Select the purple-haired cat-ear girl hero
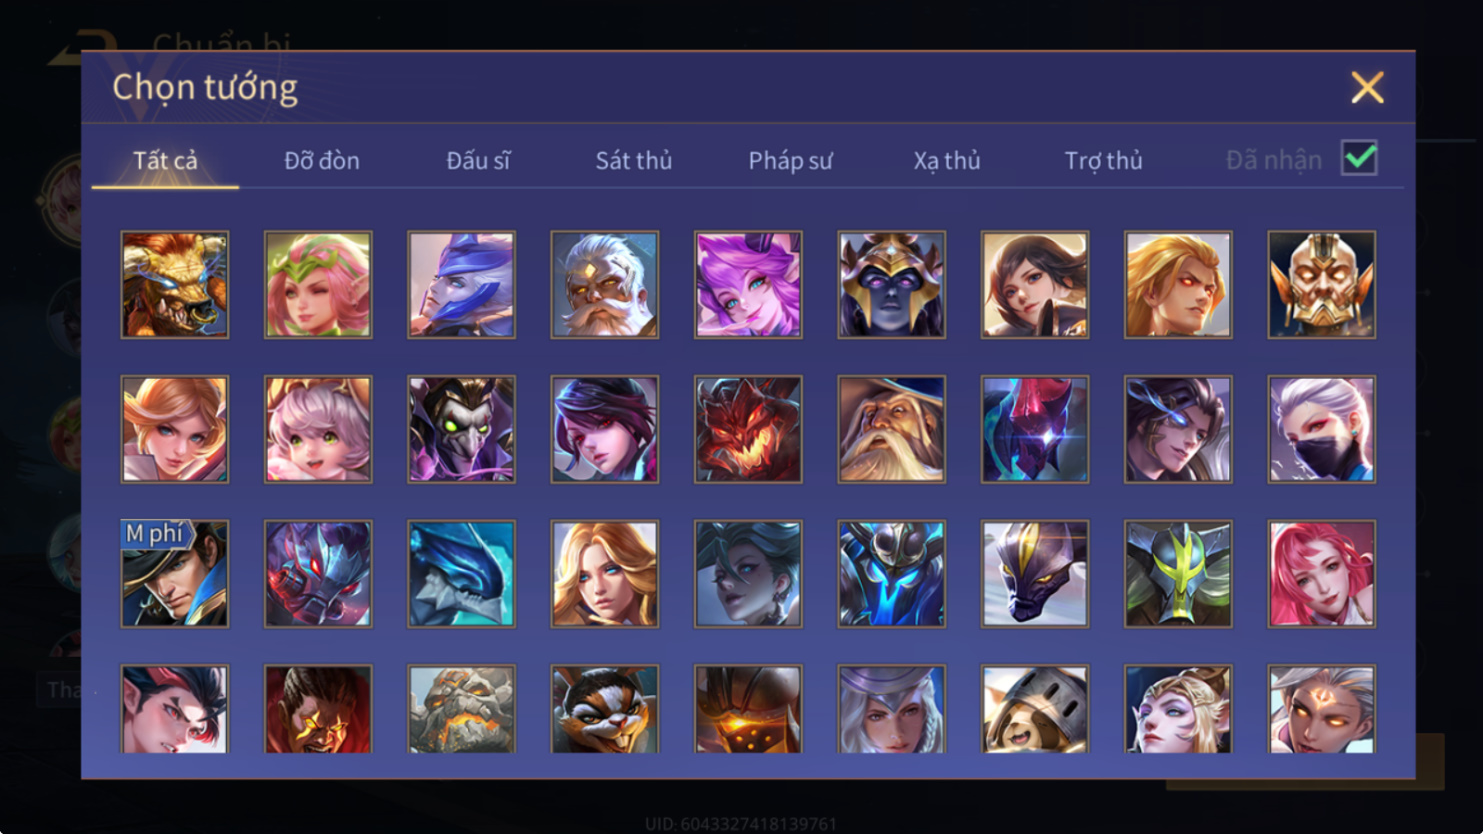This screenshot has height=834, width=1483. 748,285
